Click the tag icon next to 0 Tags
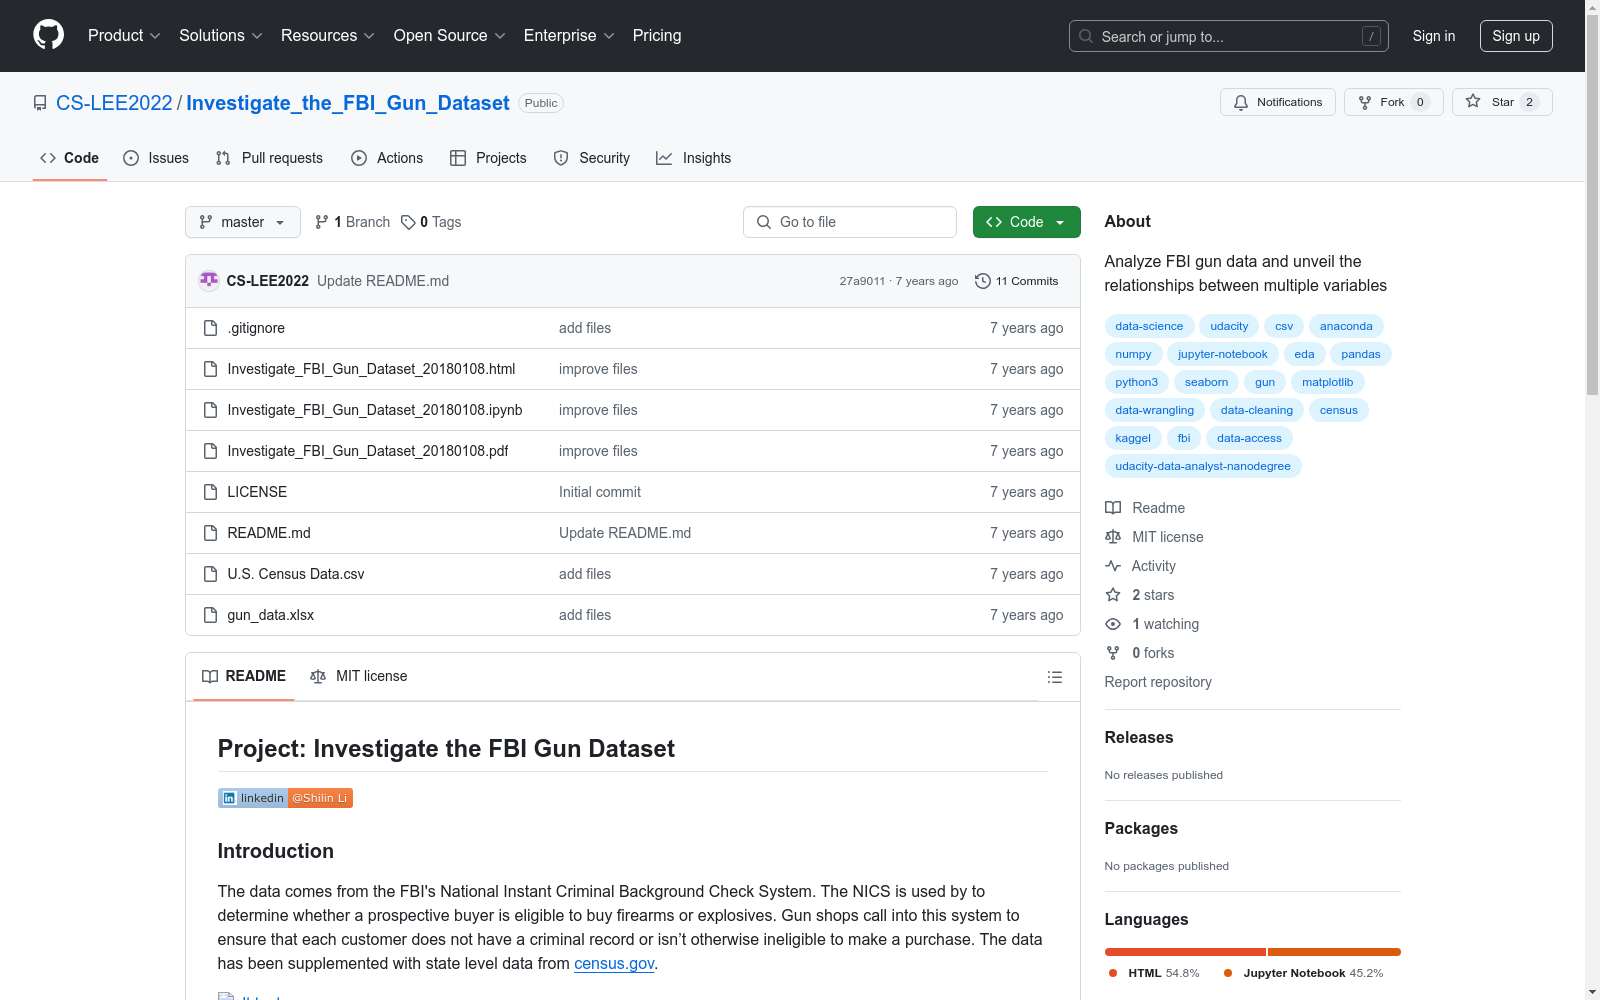 408,222
